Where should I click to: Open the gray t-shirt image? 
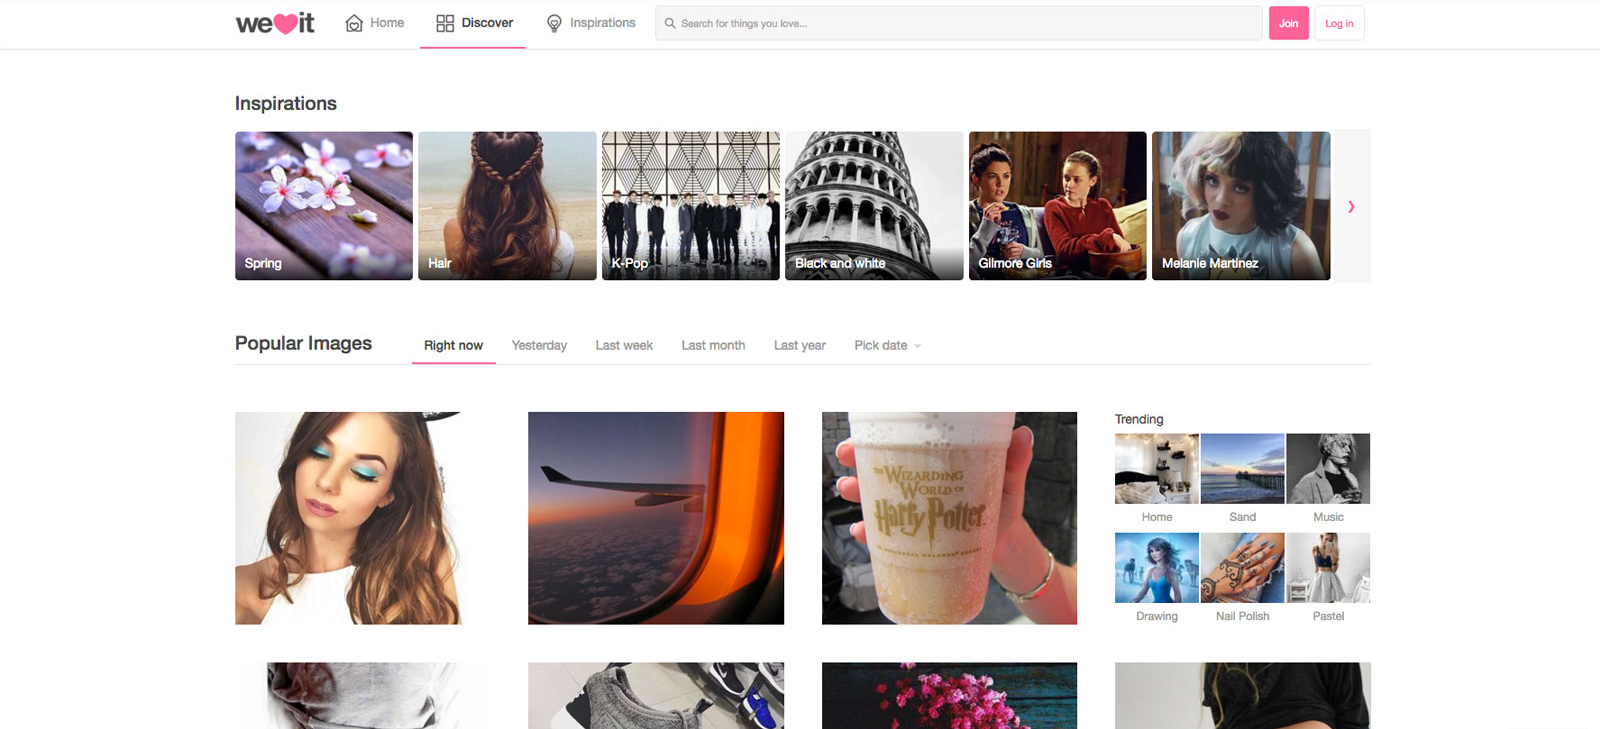pyautogui.click(x=363, y=695)
